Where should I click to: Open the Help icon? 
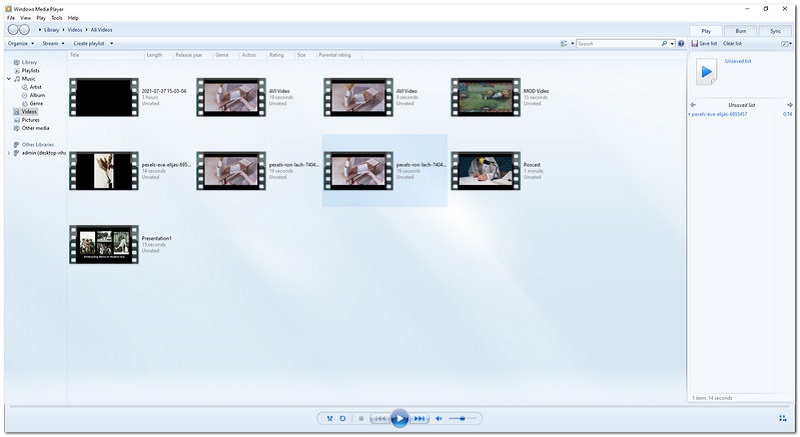[x=681, y=43]
